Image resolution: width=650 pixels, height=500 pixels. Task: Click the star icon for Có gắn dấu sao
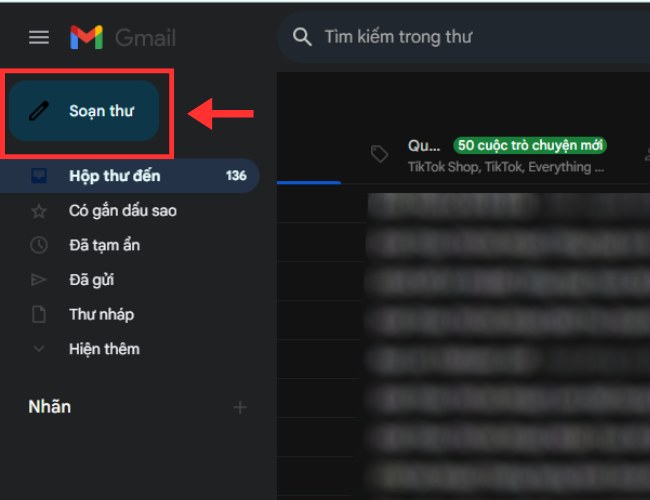point(39,211)
